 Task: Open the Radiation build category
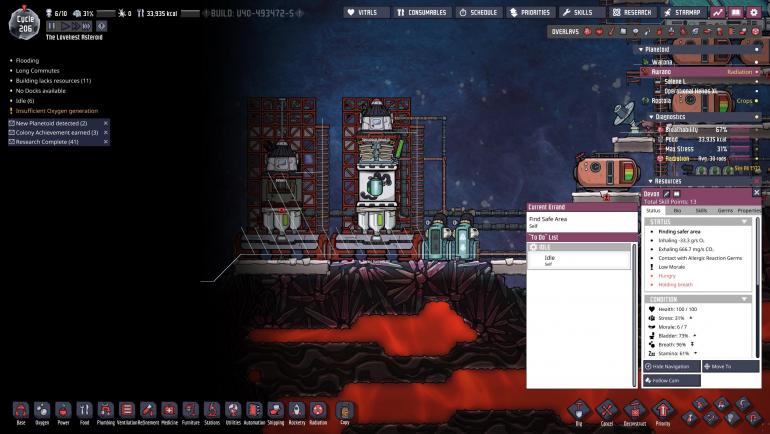click(318, 410)
